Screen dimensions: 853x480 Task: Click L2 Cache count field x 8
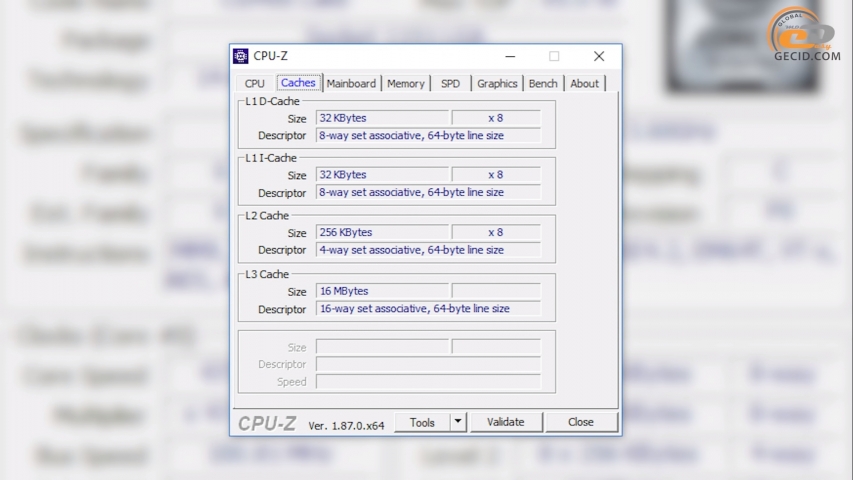pyautogui.click(x=496, y=232)
